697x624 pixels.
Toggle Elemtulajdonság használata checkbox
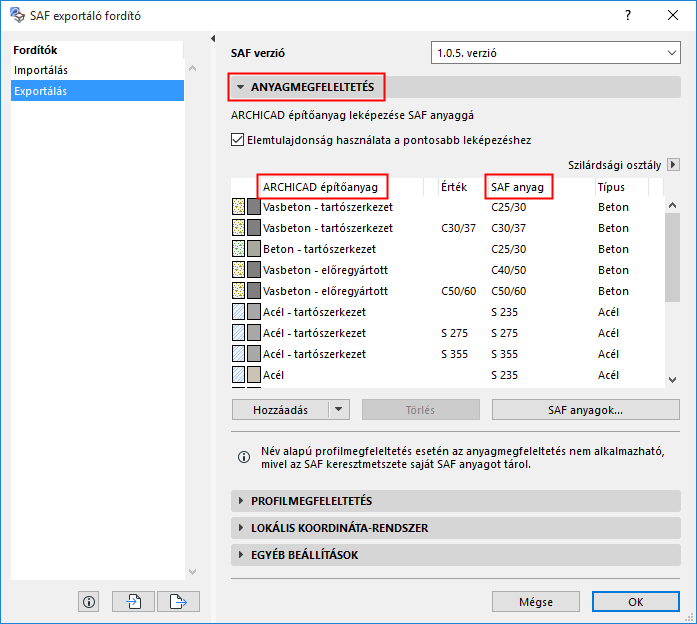(237, 140)
